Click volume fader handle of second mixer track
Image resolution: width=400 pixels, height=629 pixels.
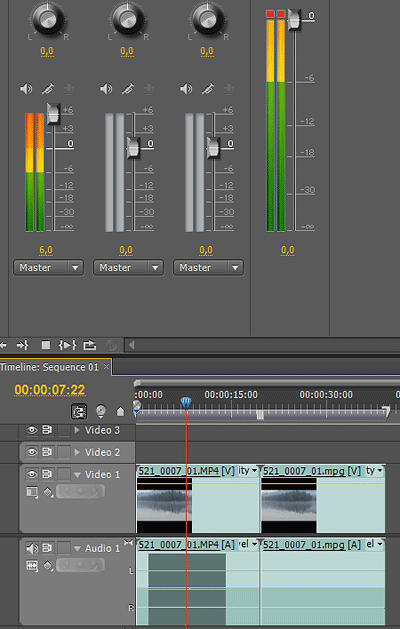(134, 148)
